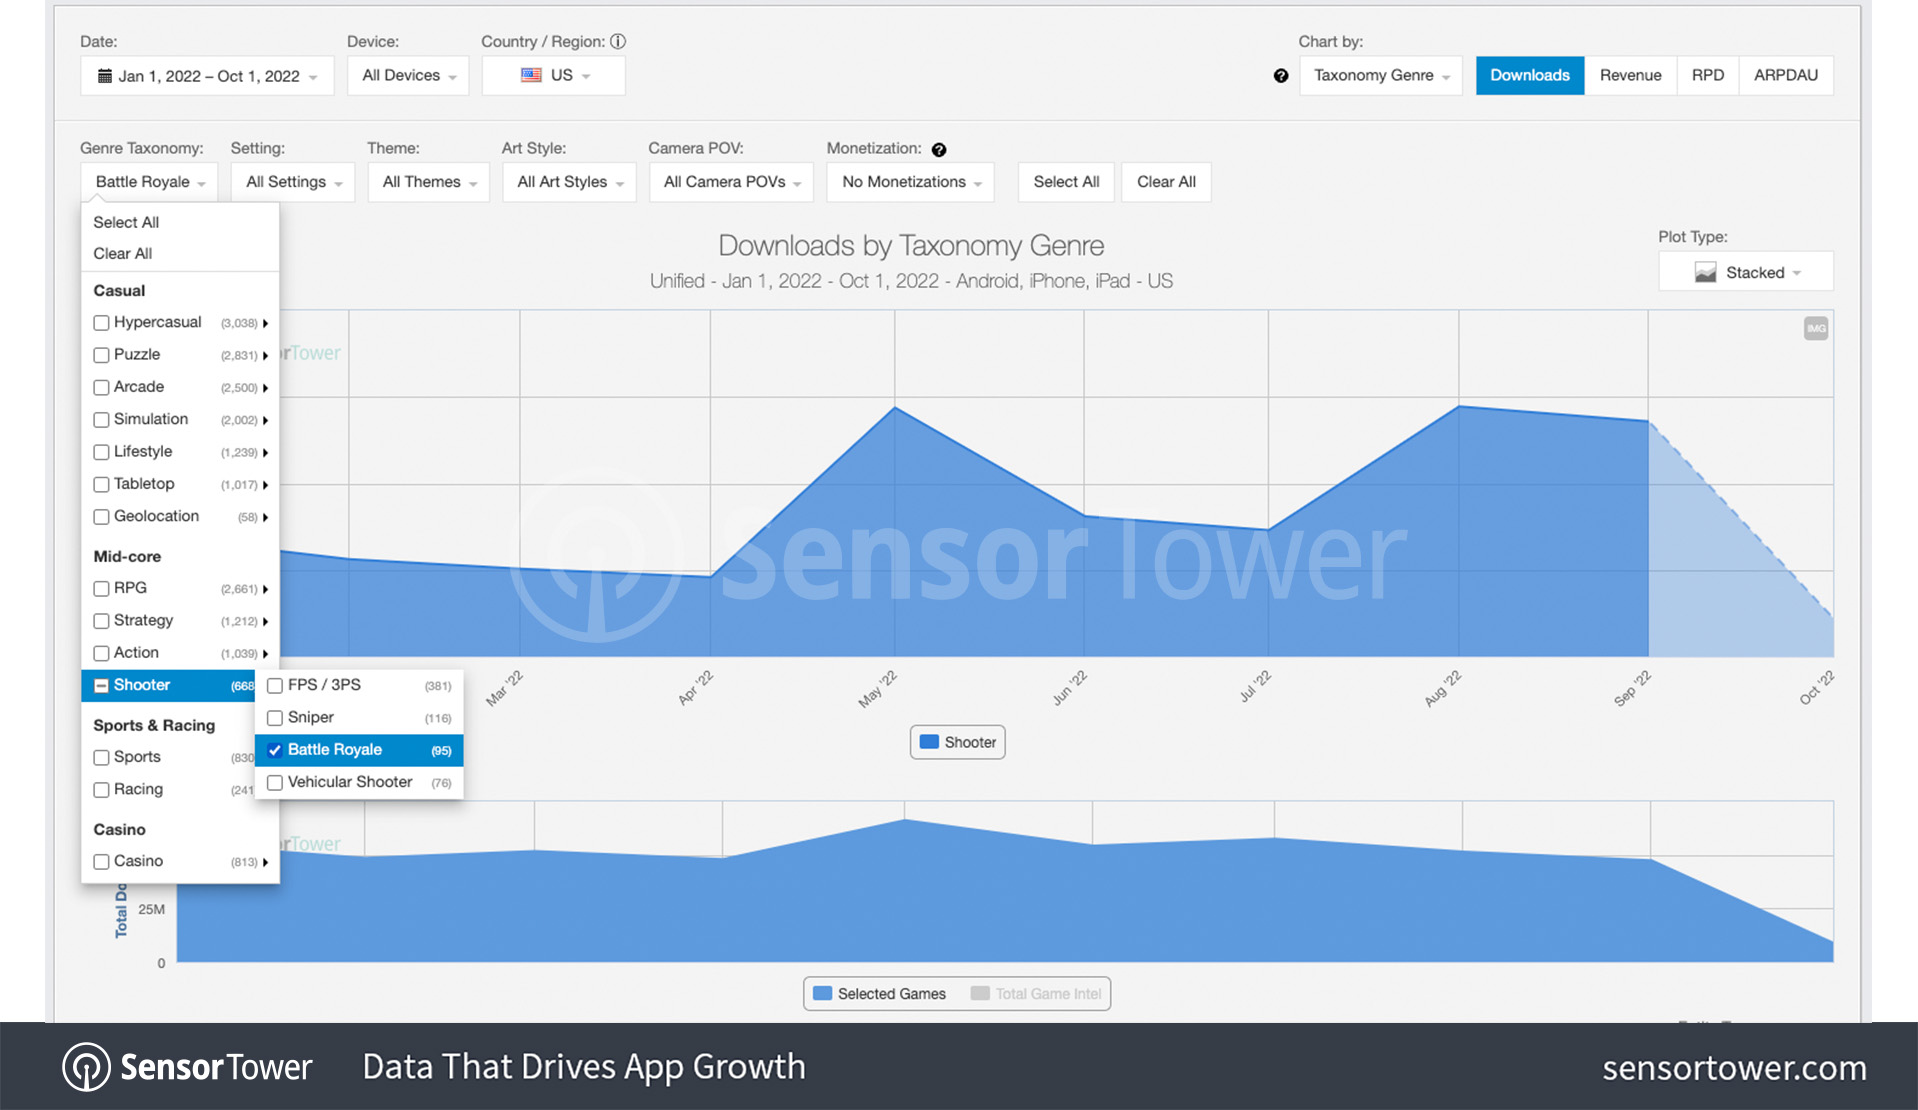Check the Geolocation checkbox
This screenshot has height=1110, width=1918.
click(x=101, y=517)
